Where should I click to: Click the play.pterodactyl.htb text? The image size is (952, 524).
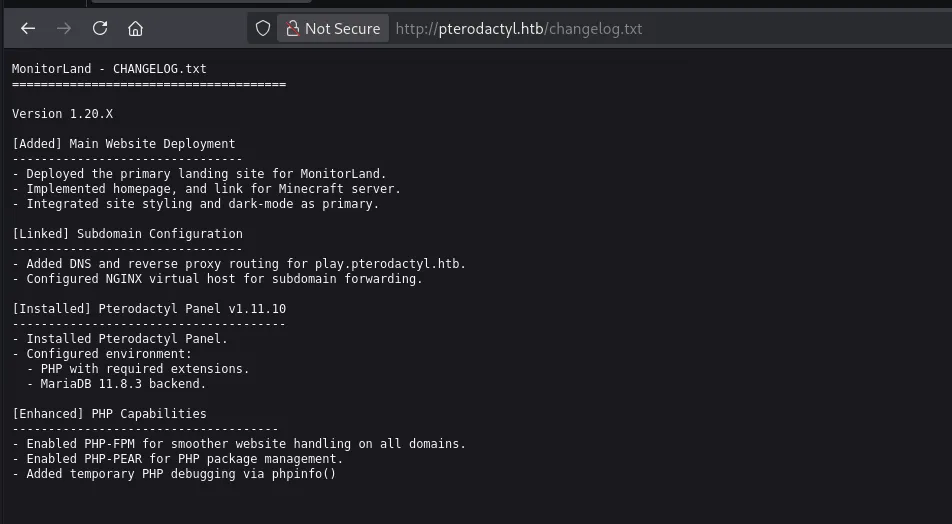(x=390, y=264)
